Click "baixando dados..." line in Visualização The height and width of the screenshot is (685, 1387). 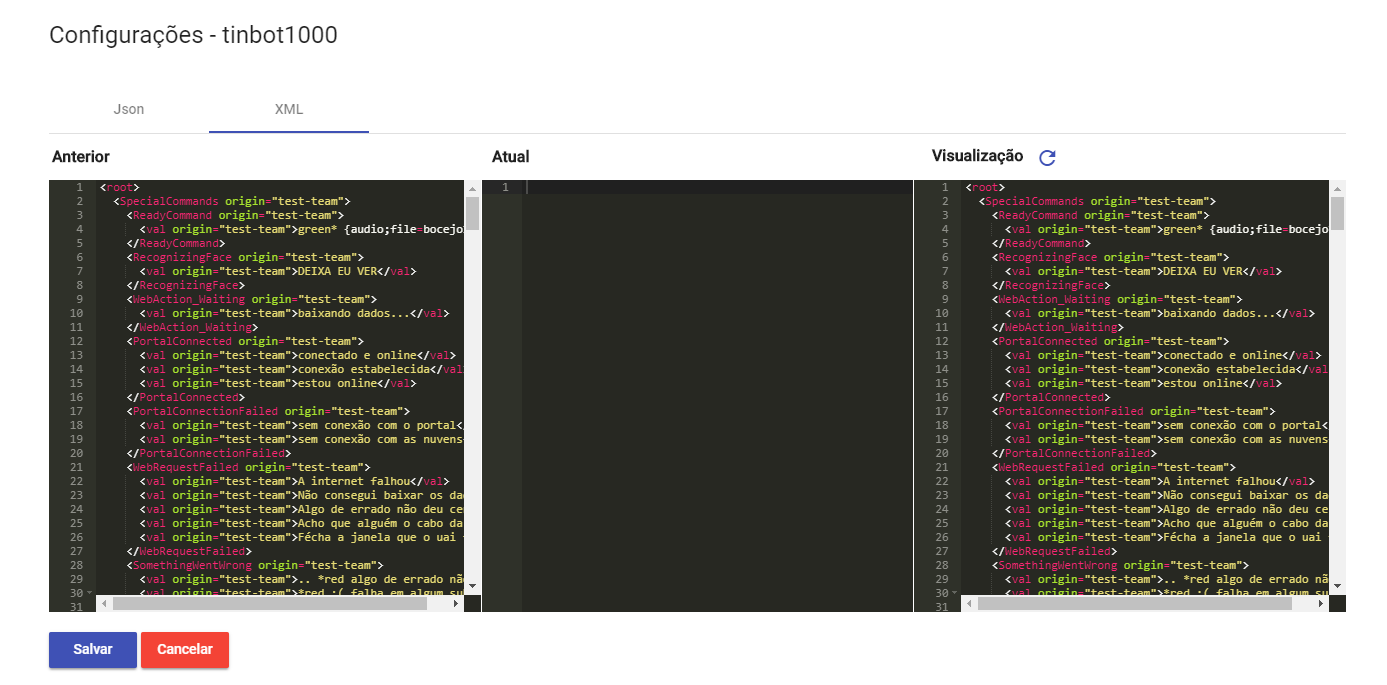point(1159,313)
